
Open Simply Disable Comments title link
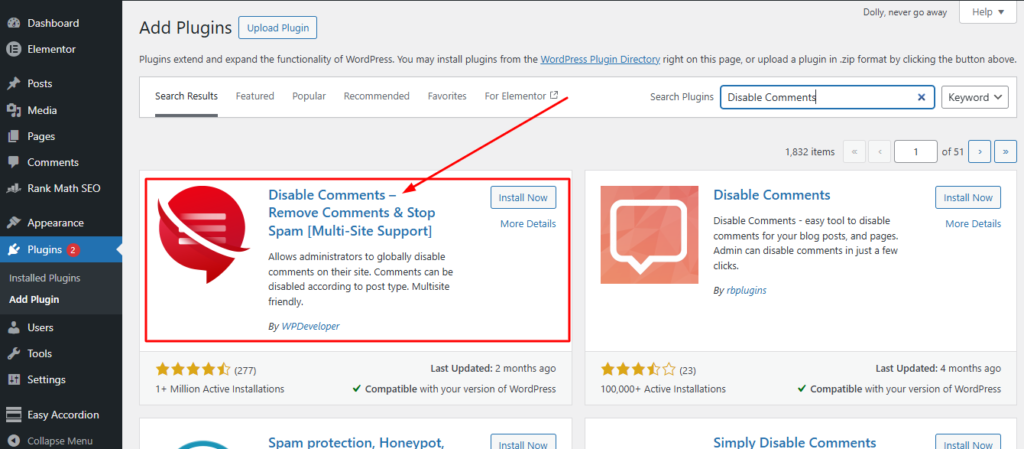pos(795,442)
